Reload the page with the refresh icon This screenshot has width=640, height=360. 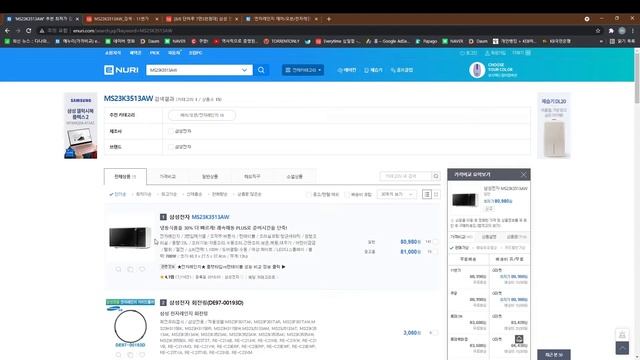pyautogui.click(x=28, y=31)
